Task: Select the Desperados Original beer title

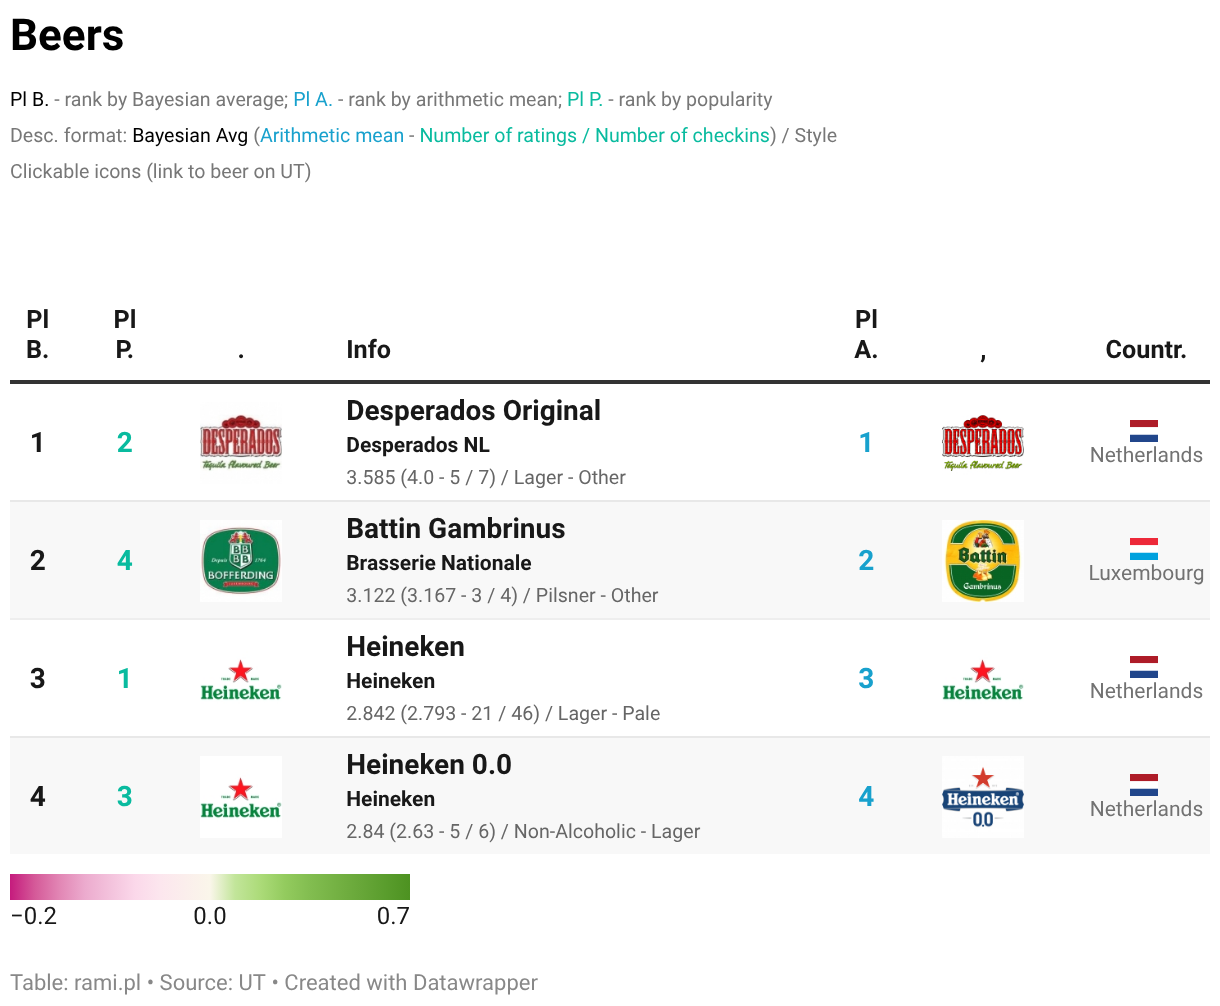Action: pyautogui.click(x=473, y=411)
